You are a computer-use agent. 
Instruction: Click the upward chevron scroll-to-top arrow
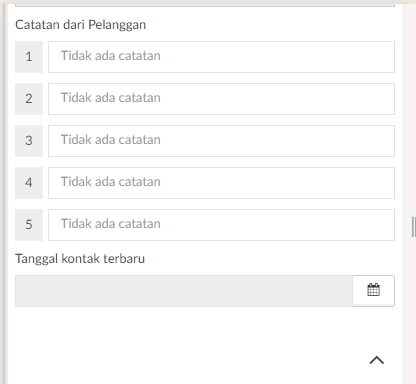click(x=377, y=360)
